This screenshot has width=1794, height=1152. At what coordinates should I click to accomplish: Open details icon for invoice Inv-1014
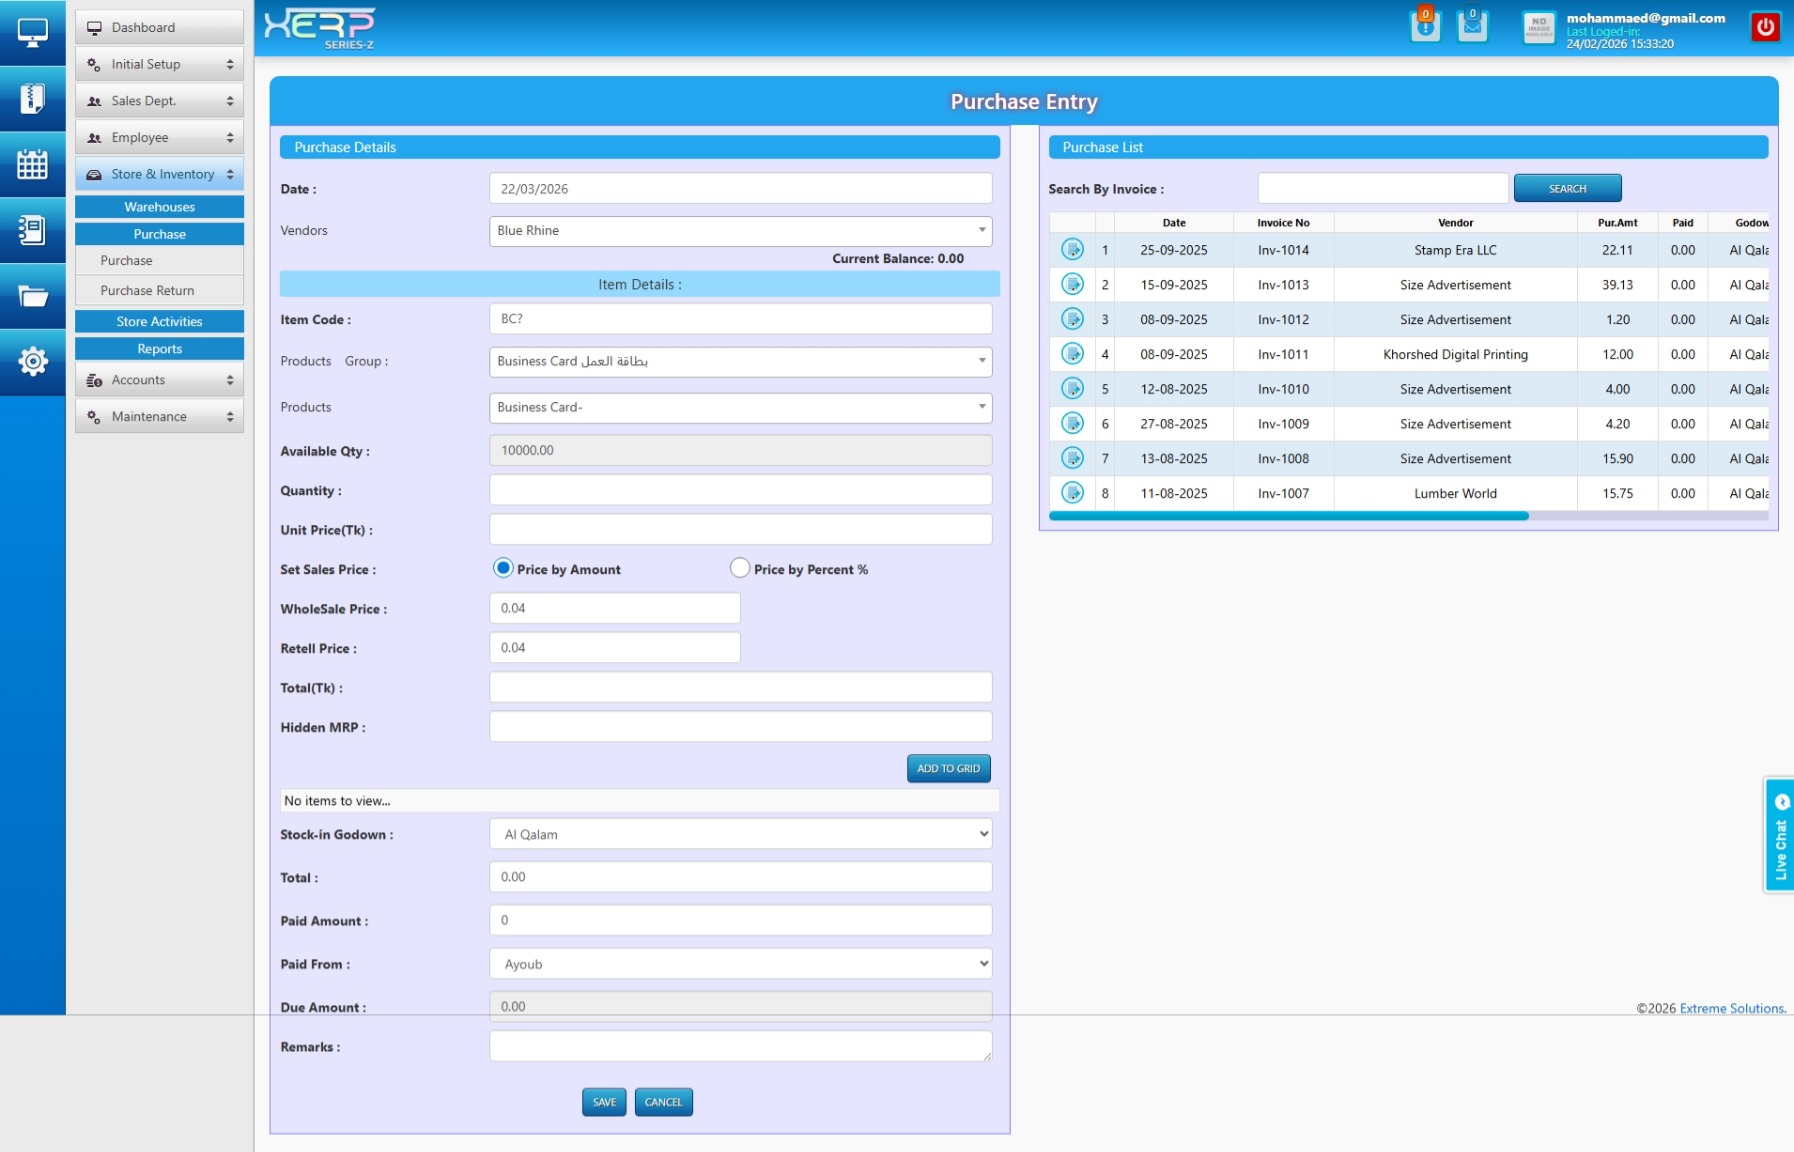[1072, 250]
